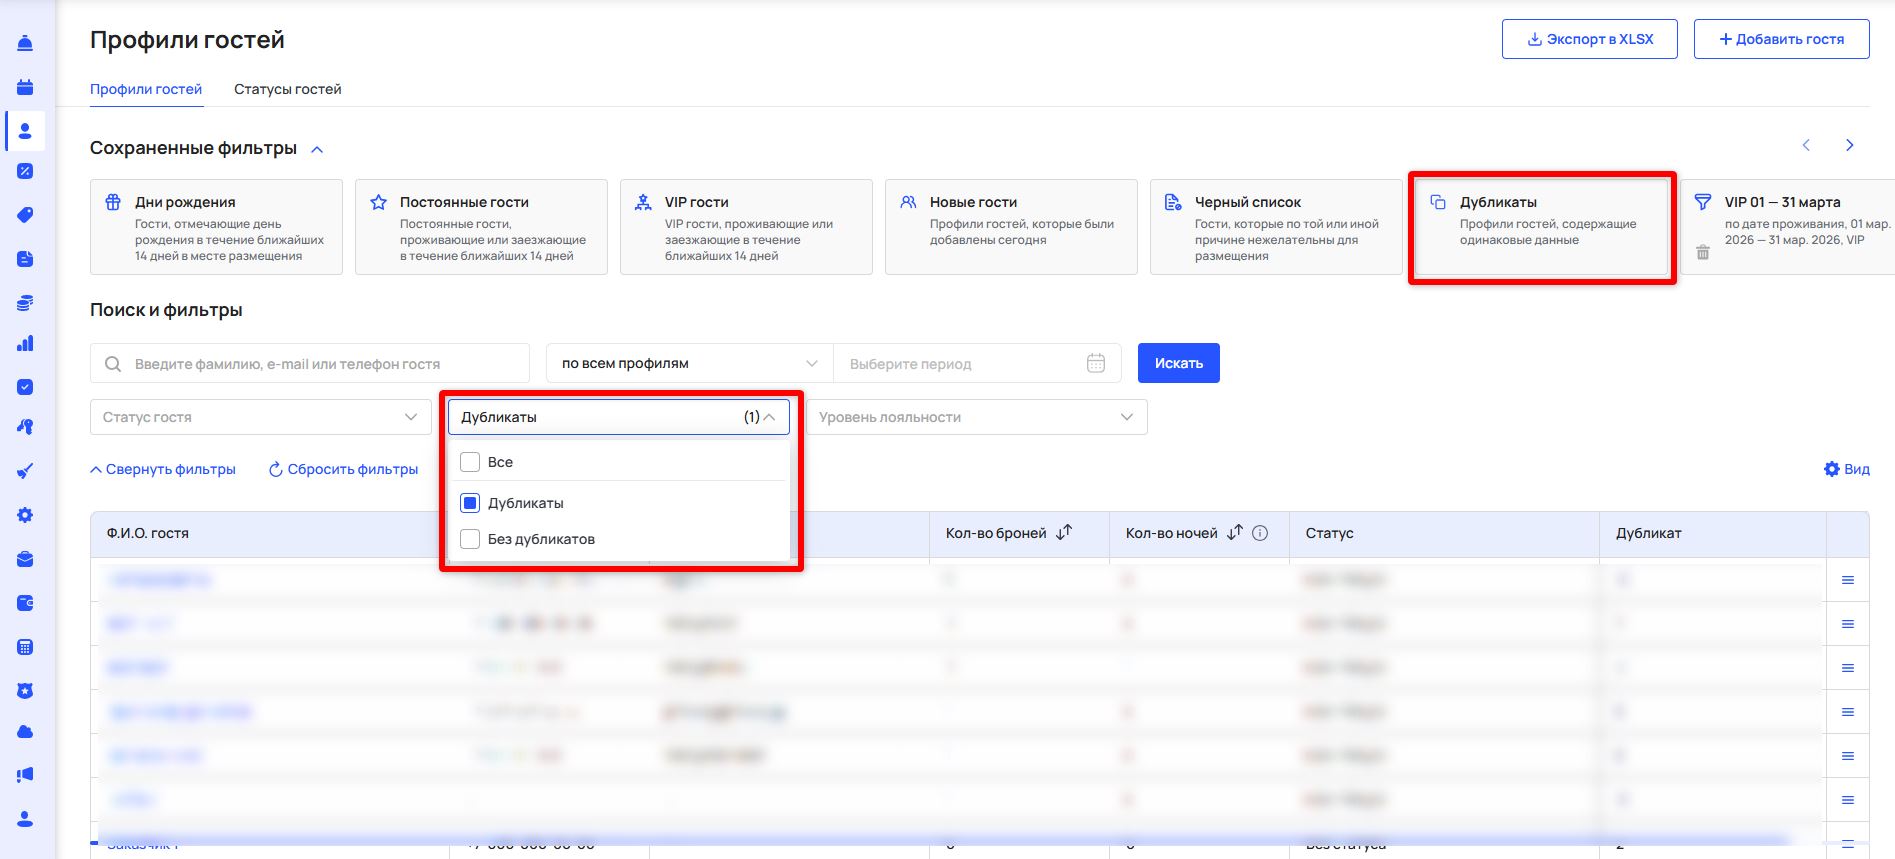Viewport: 1895px width, 859px height.
Task: Select the Профили гостей tab
Action: click(146, 89)
